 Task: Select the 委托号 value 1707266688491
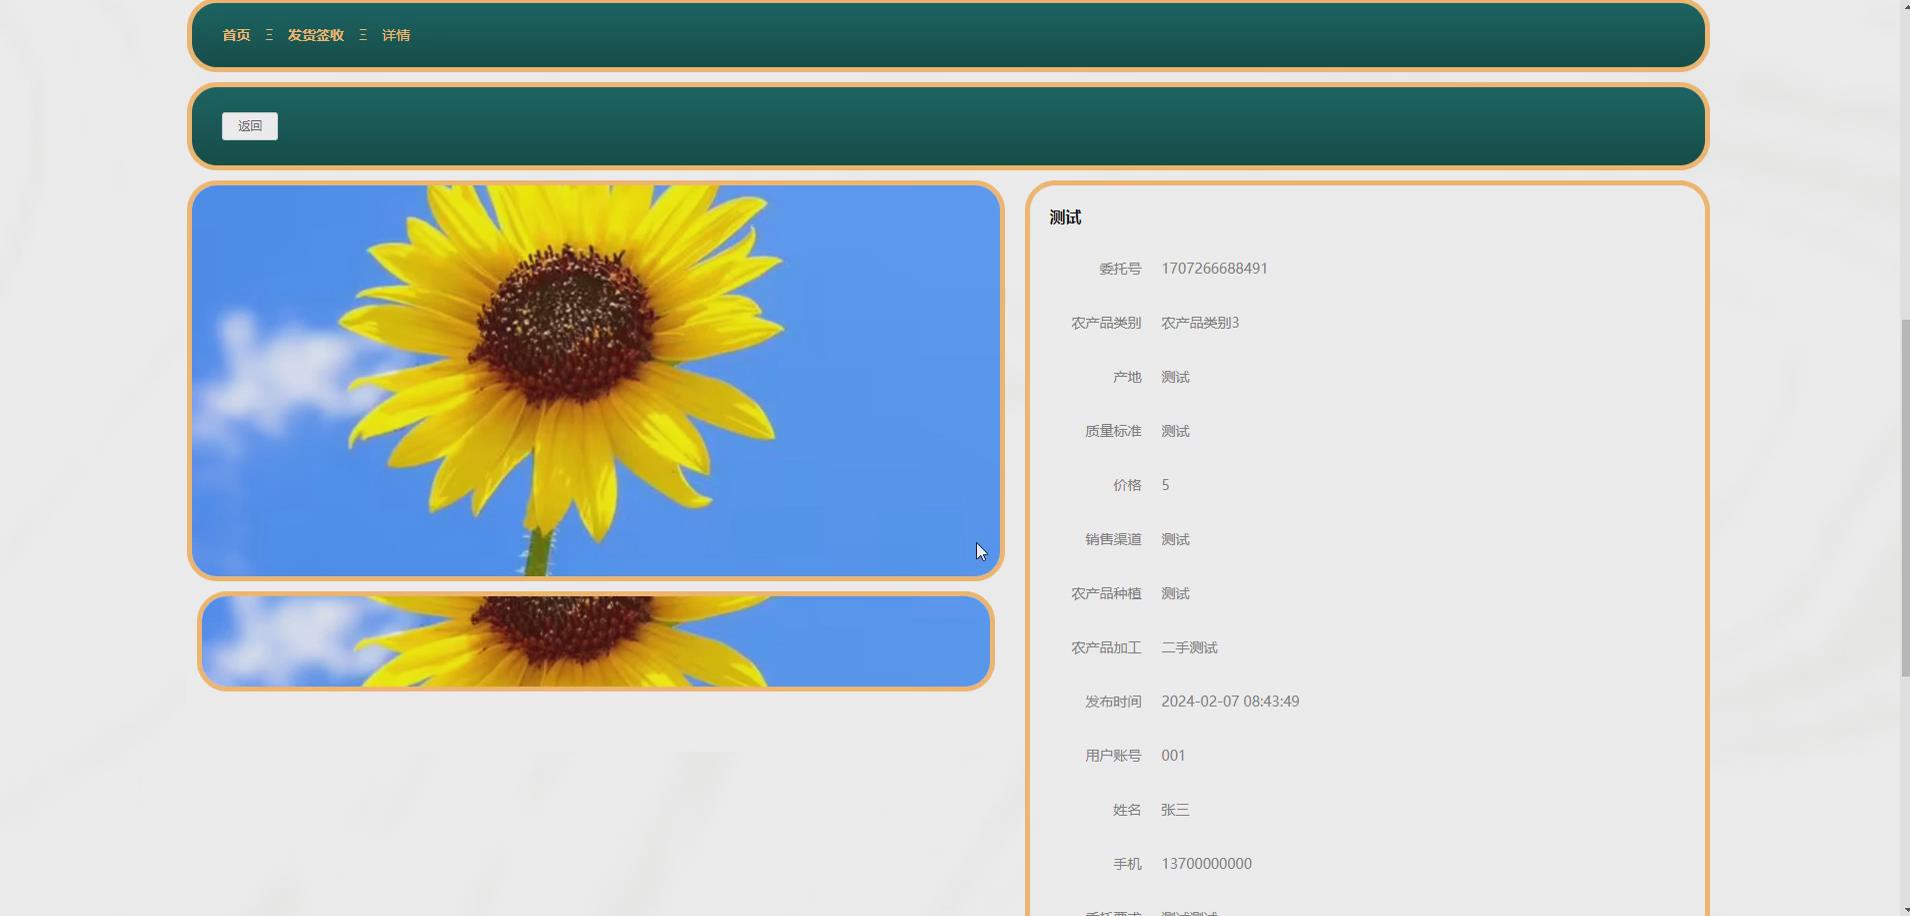point(1214,269)
